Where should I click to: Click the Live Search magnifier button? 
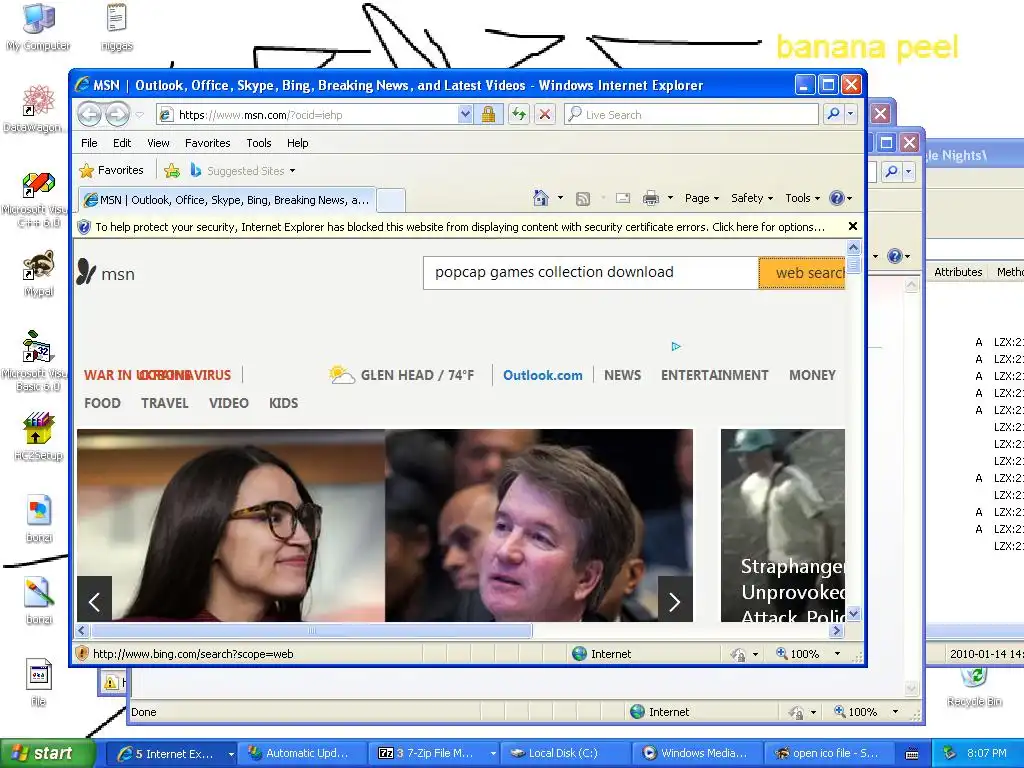[x=833, y=114]
